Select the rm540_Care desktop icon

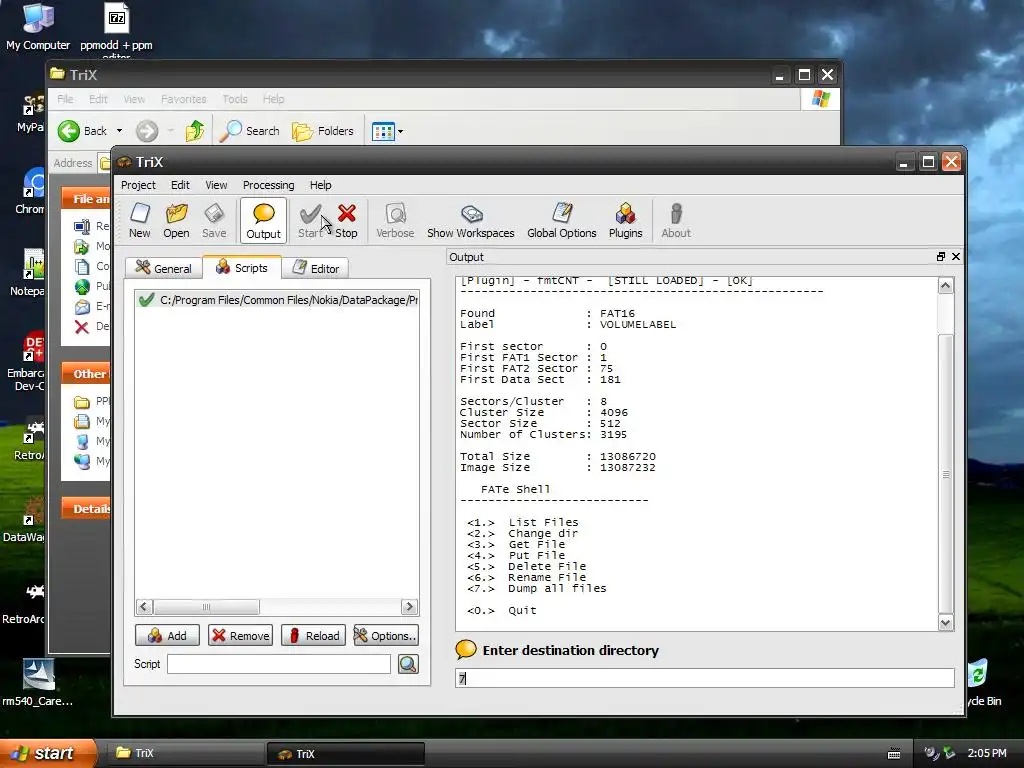(37, 683)
